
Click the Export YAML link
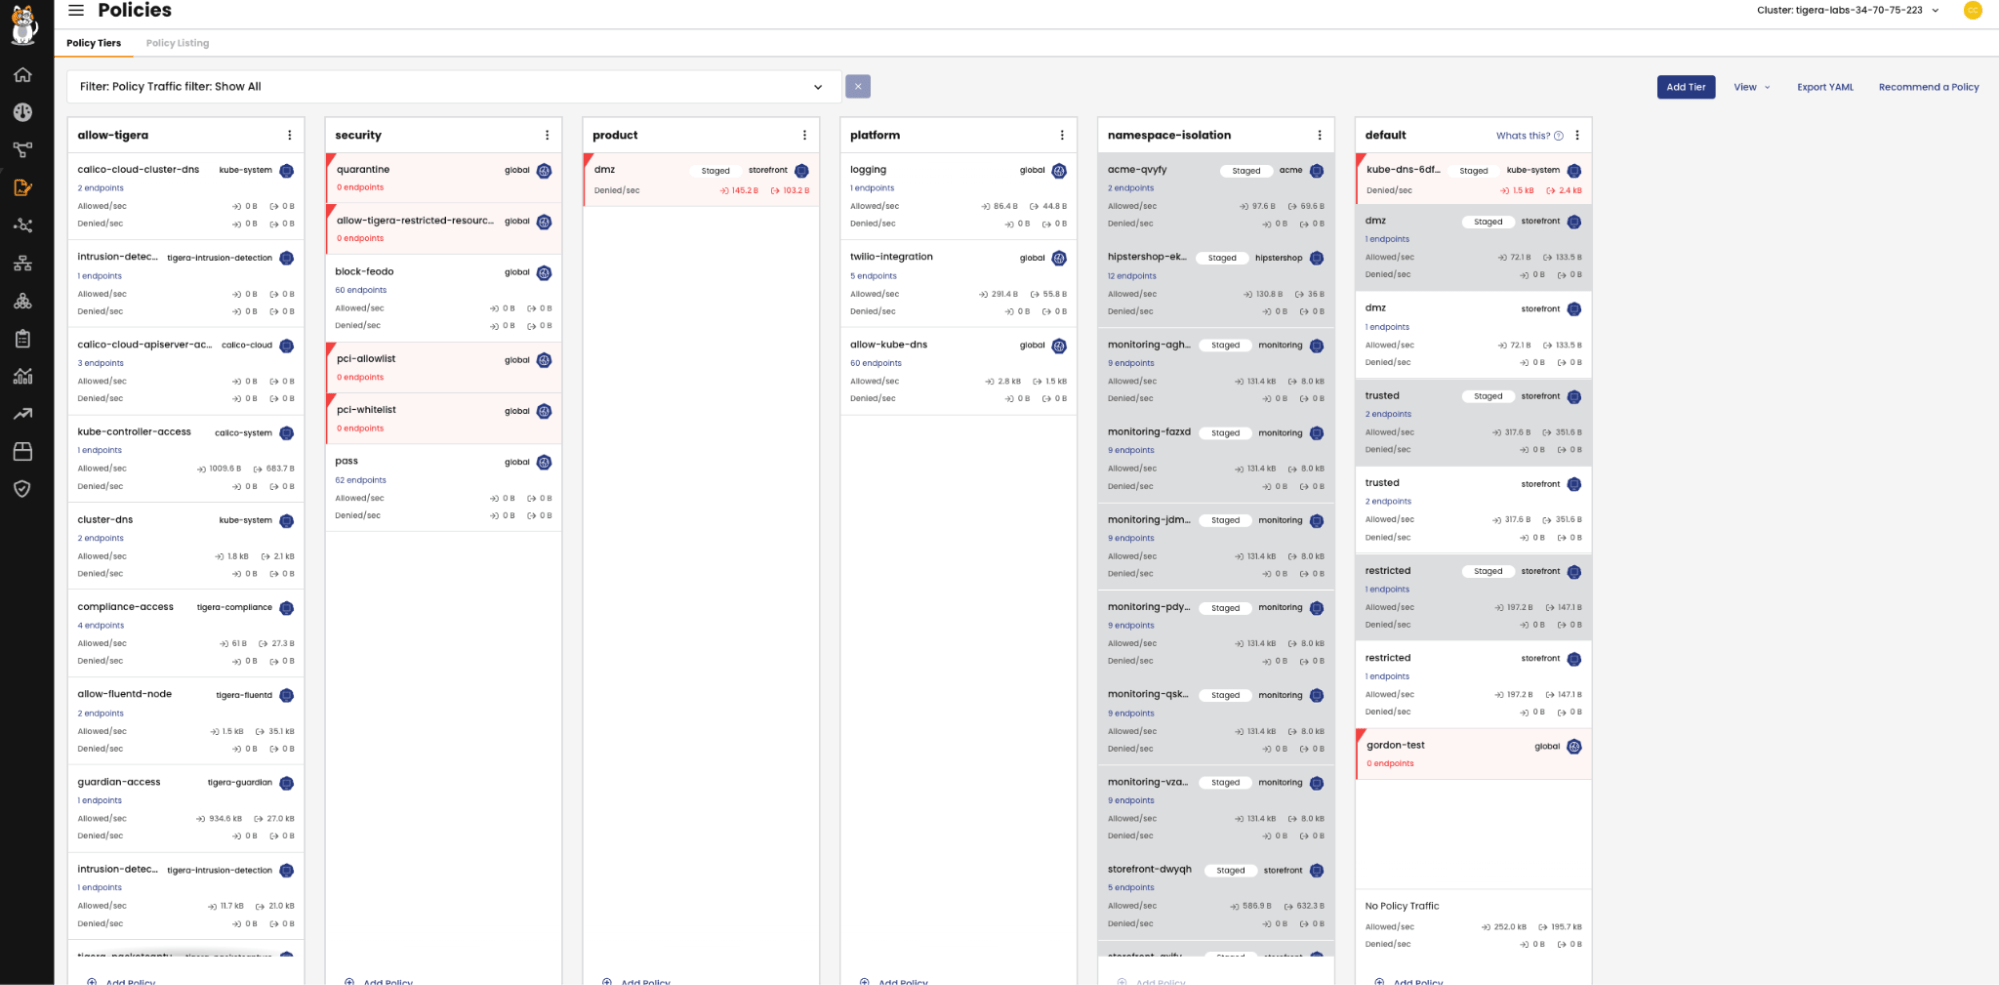(x=1824, y=87)
